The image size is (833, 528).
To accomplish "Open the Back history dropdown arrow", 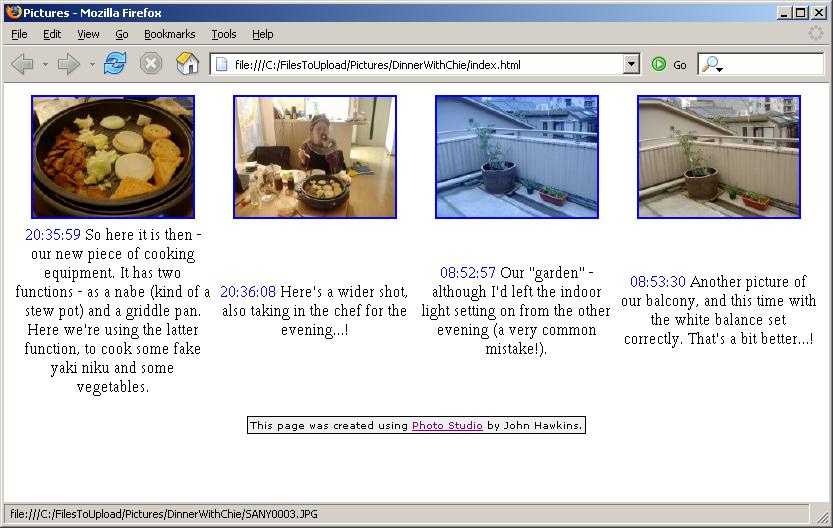I will (x=45, y=64).
